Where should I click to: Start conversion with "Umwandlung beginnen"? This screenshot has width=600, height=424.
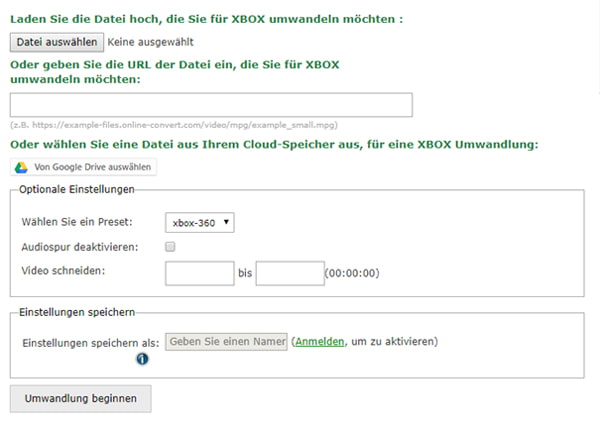[x=81, y=398]
